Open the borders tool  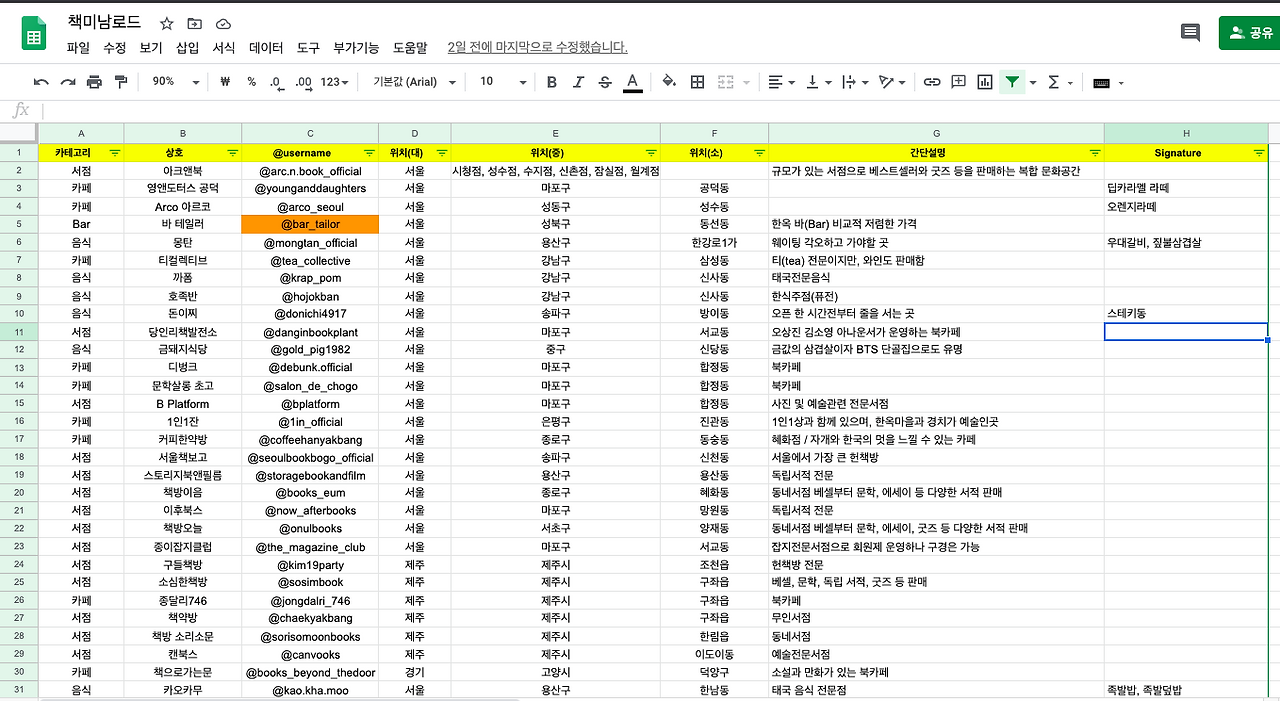coord(696,82)
